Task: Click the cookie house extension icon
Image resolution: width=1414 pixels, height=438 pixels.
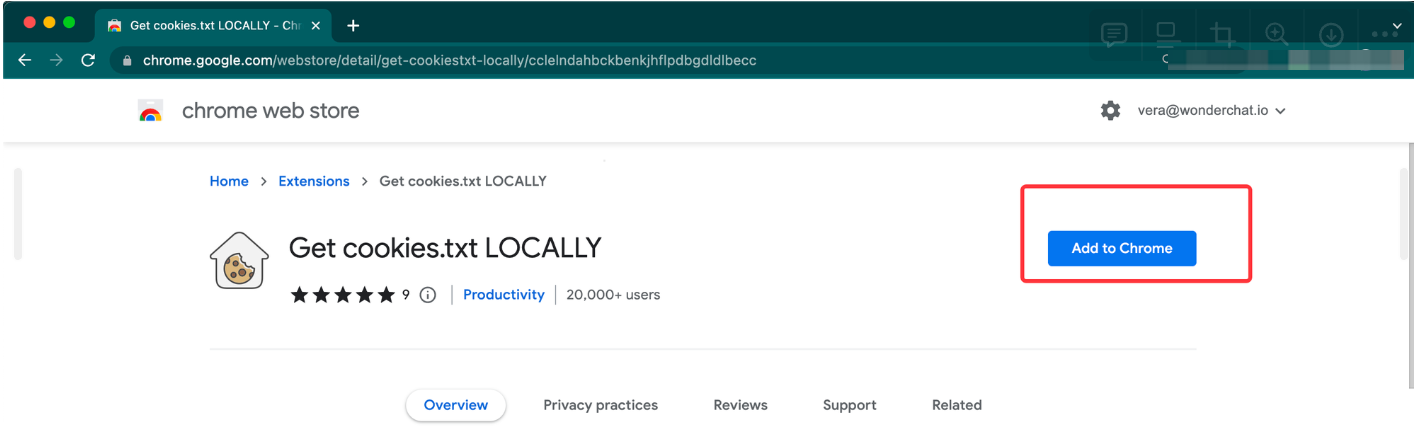Action: tap(239, 260)
